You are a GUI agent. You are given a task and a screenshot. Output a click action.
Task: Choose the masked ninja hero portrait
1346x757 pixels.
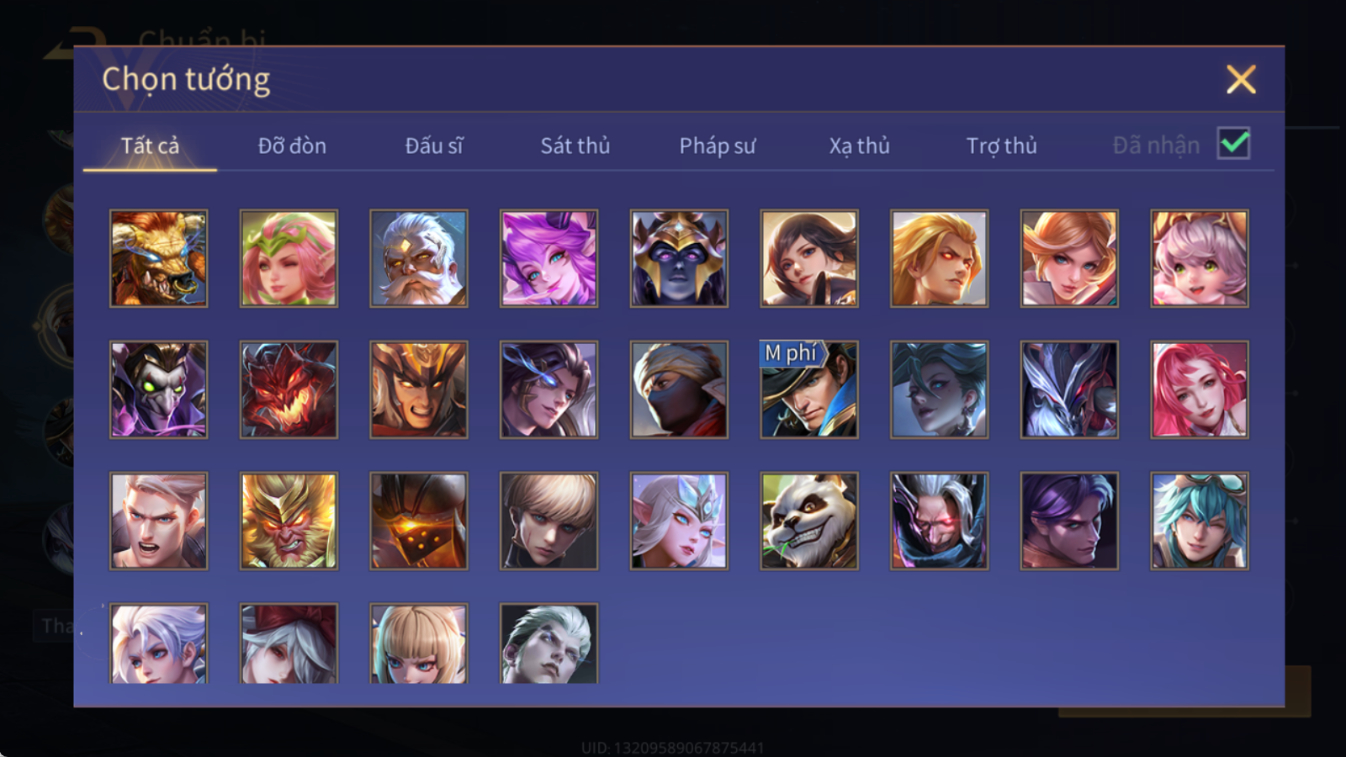point(679,390)
